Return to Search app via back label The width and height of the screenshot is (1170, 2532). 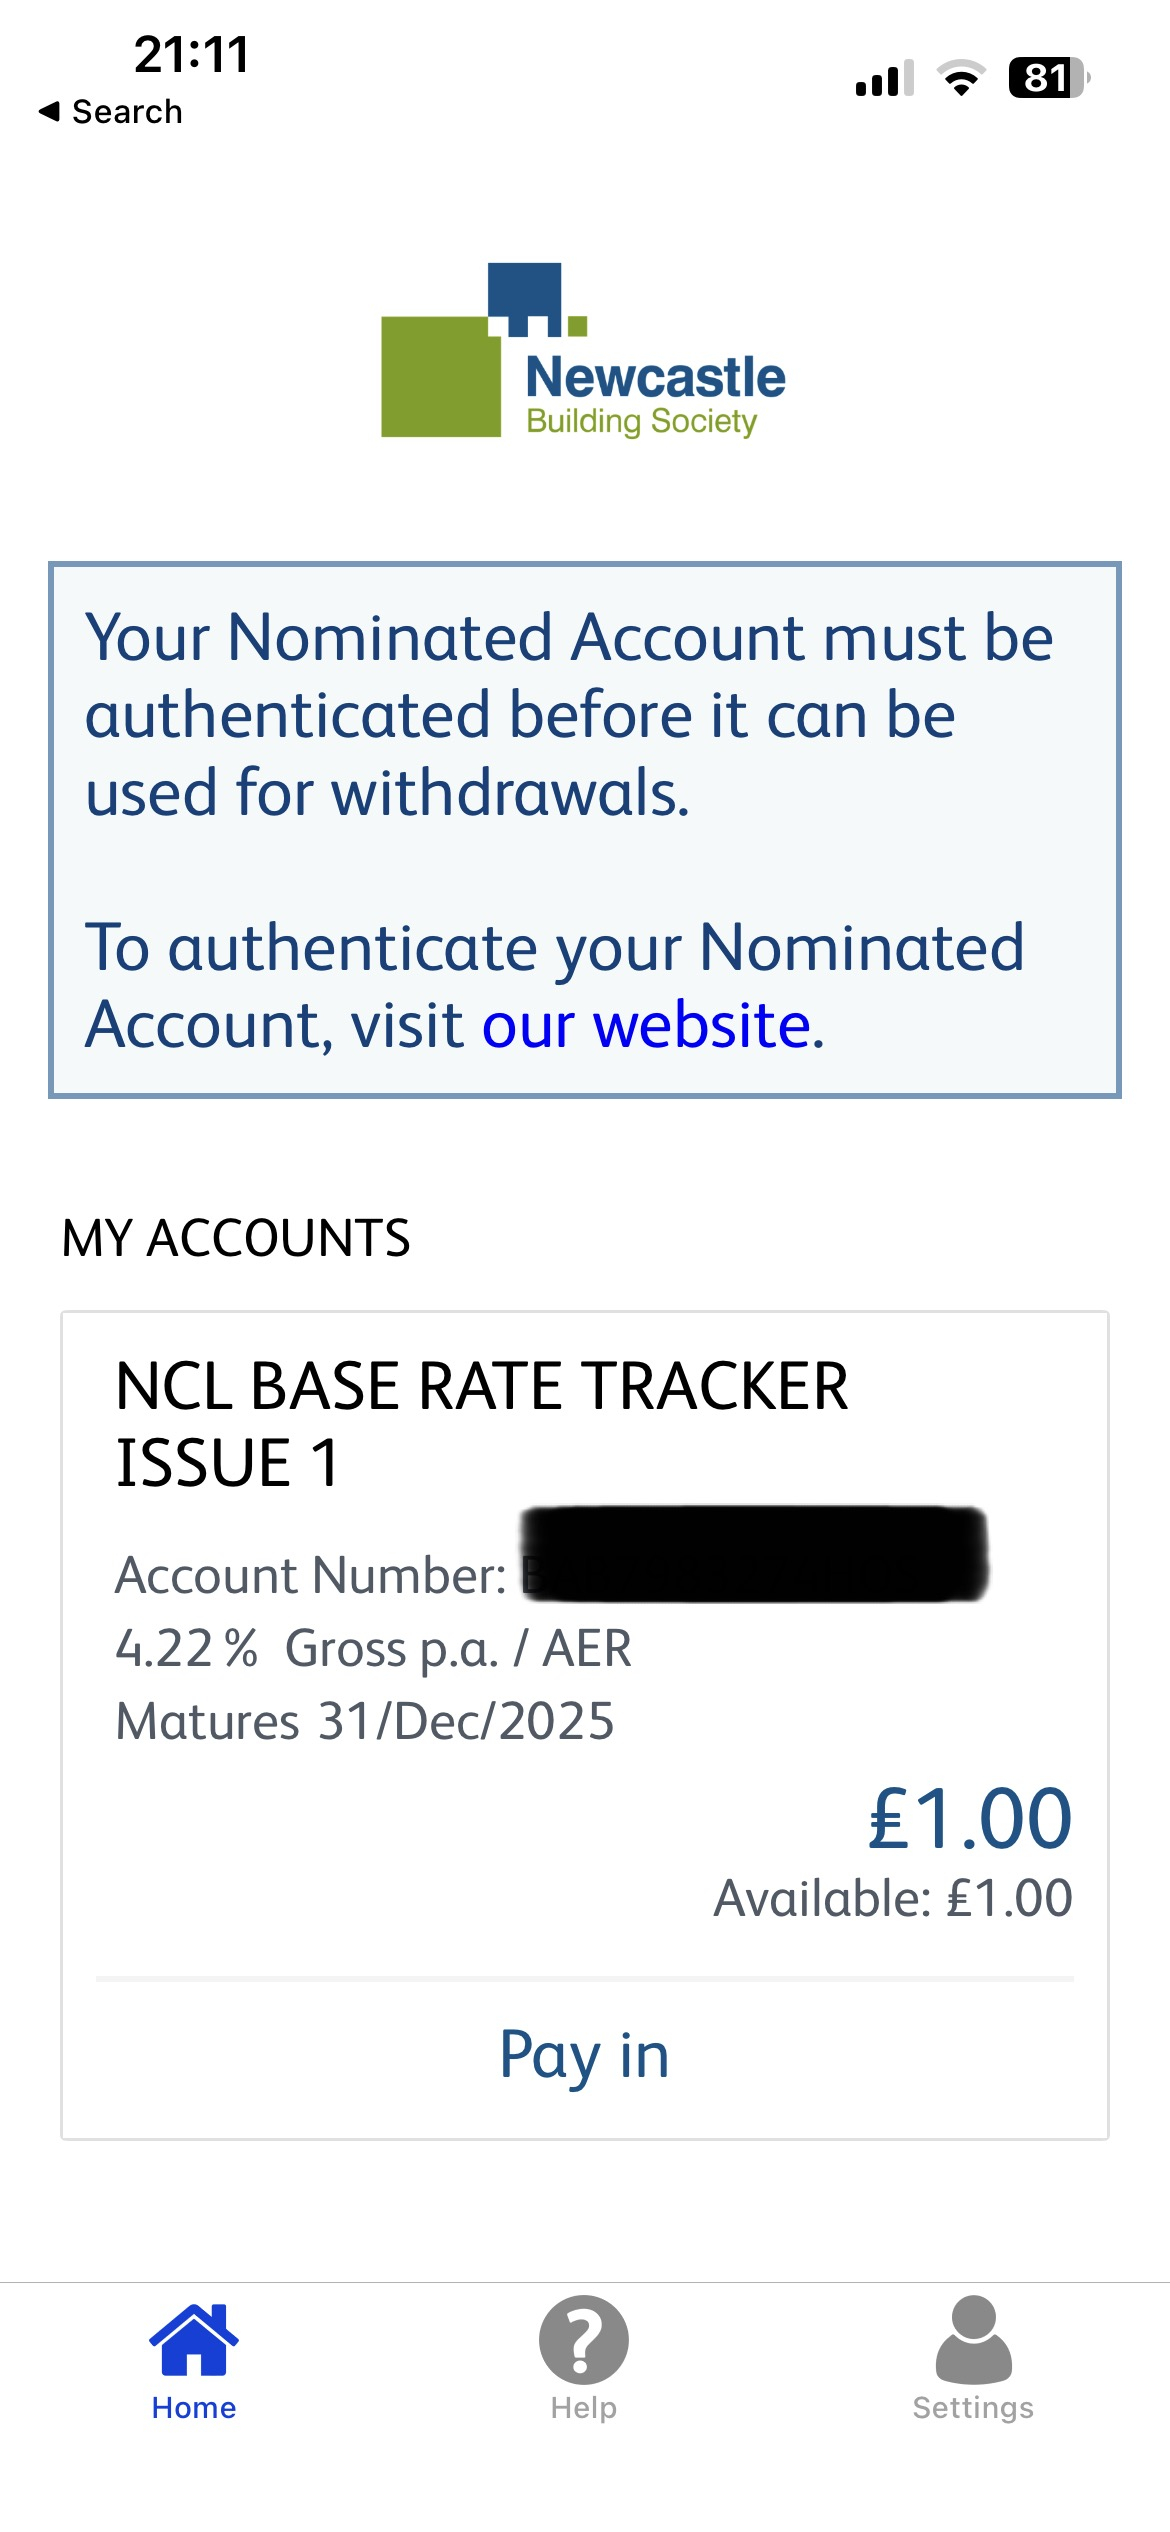click(x=127, y=111)
